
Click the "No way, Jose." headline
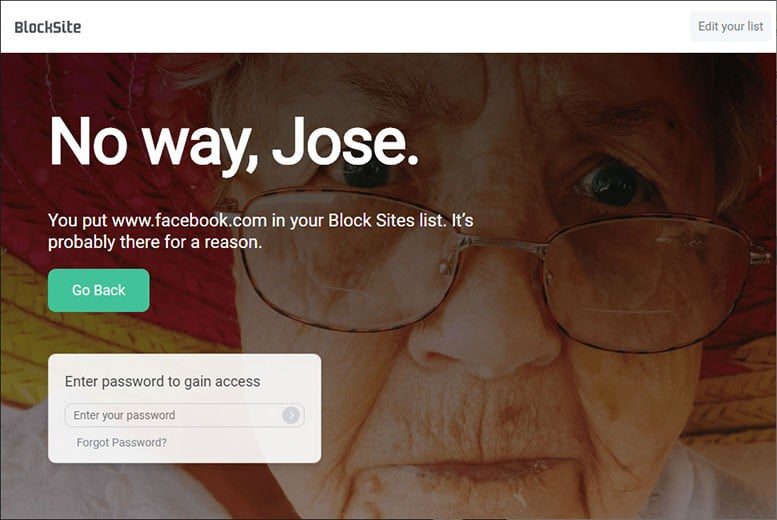coord(234,144)
